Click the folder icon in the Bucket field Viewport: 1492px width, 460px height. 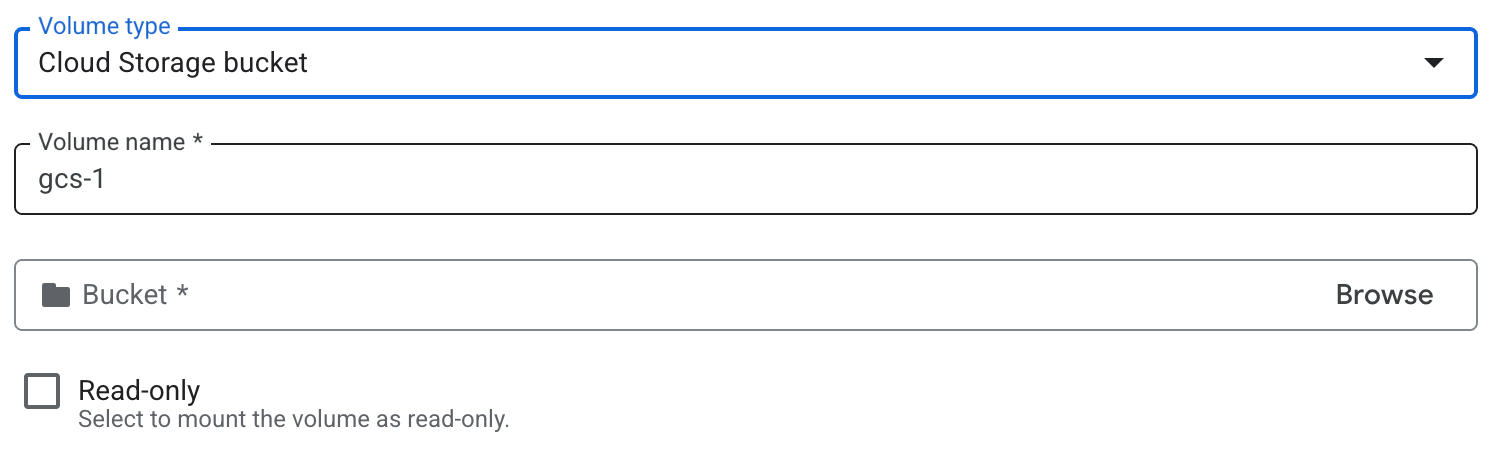coord(56,295)
